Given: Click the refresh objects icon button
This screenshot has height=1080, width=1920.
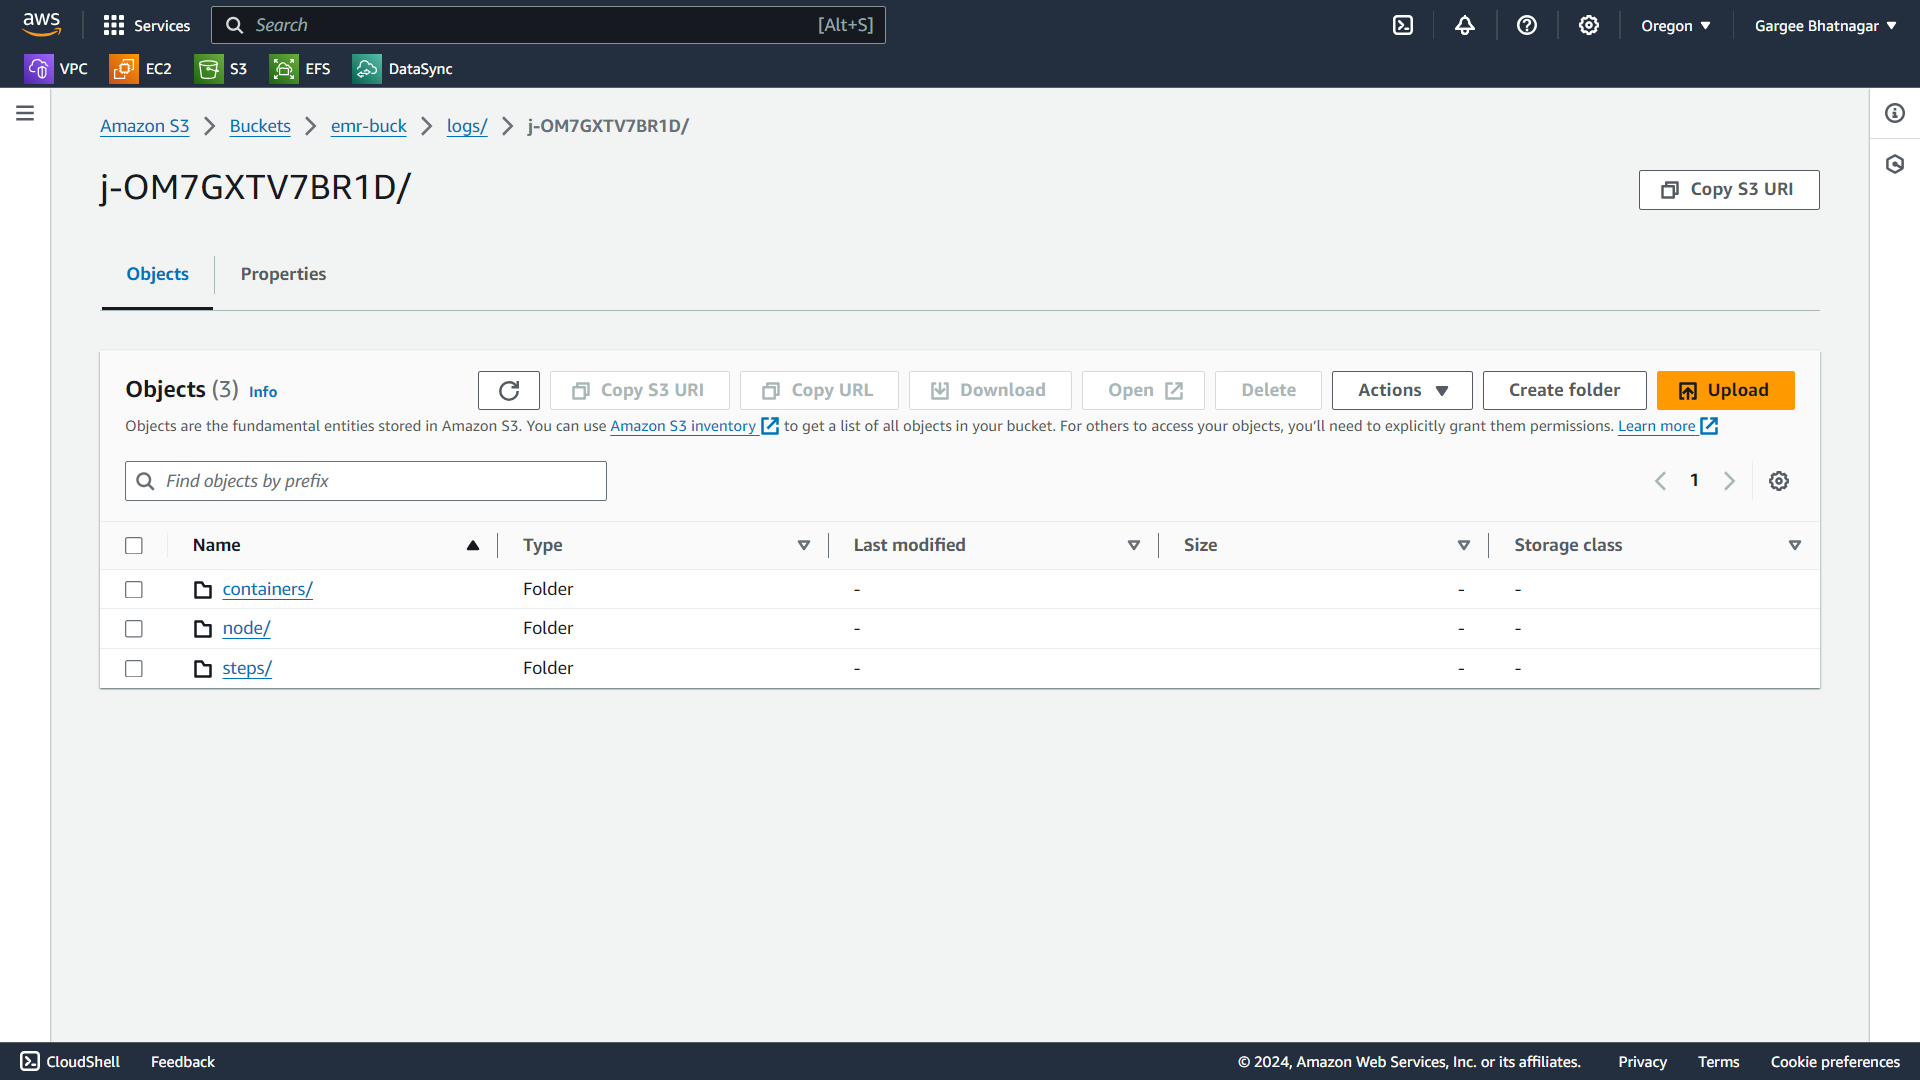Looking at the screenshot, I should pos(508,390).
